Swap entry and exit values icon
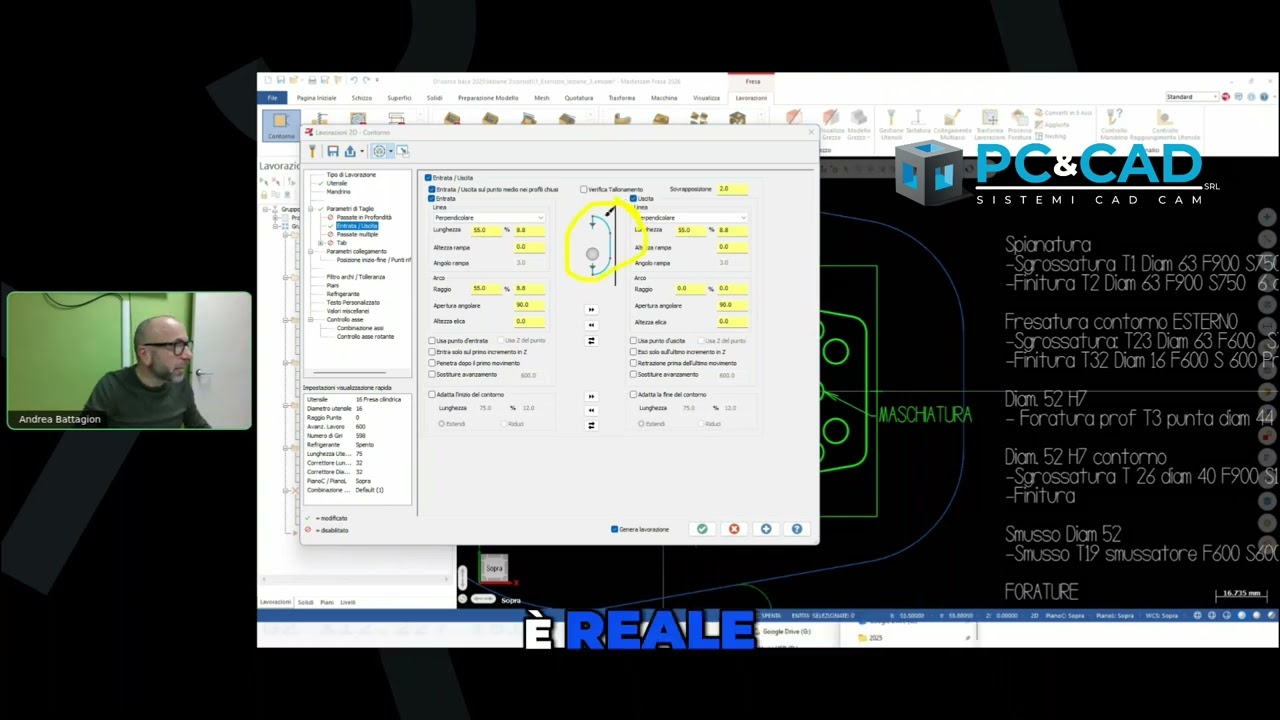The width and height of the screenshot is (1280, 720). [591, 341]
